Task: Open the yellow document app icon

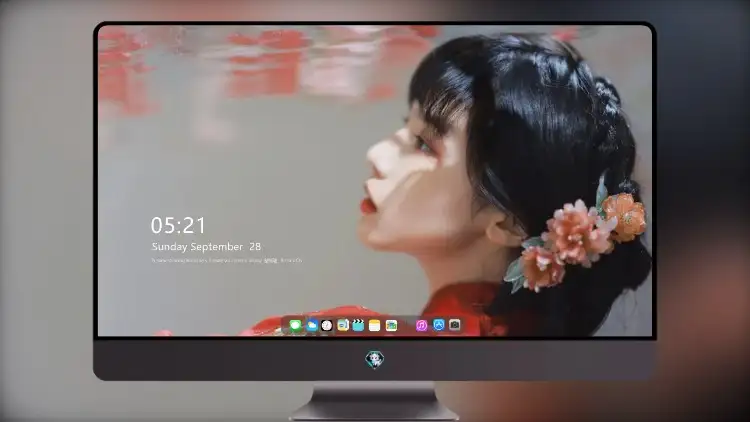Action: (342, 325)
